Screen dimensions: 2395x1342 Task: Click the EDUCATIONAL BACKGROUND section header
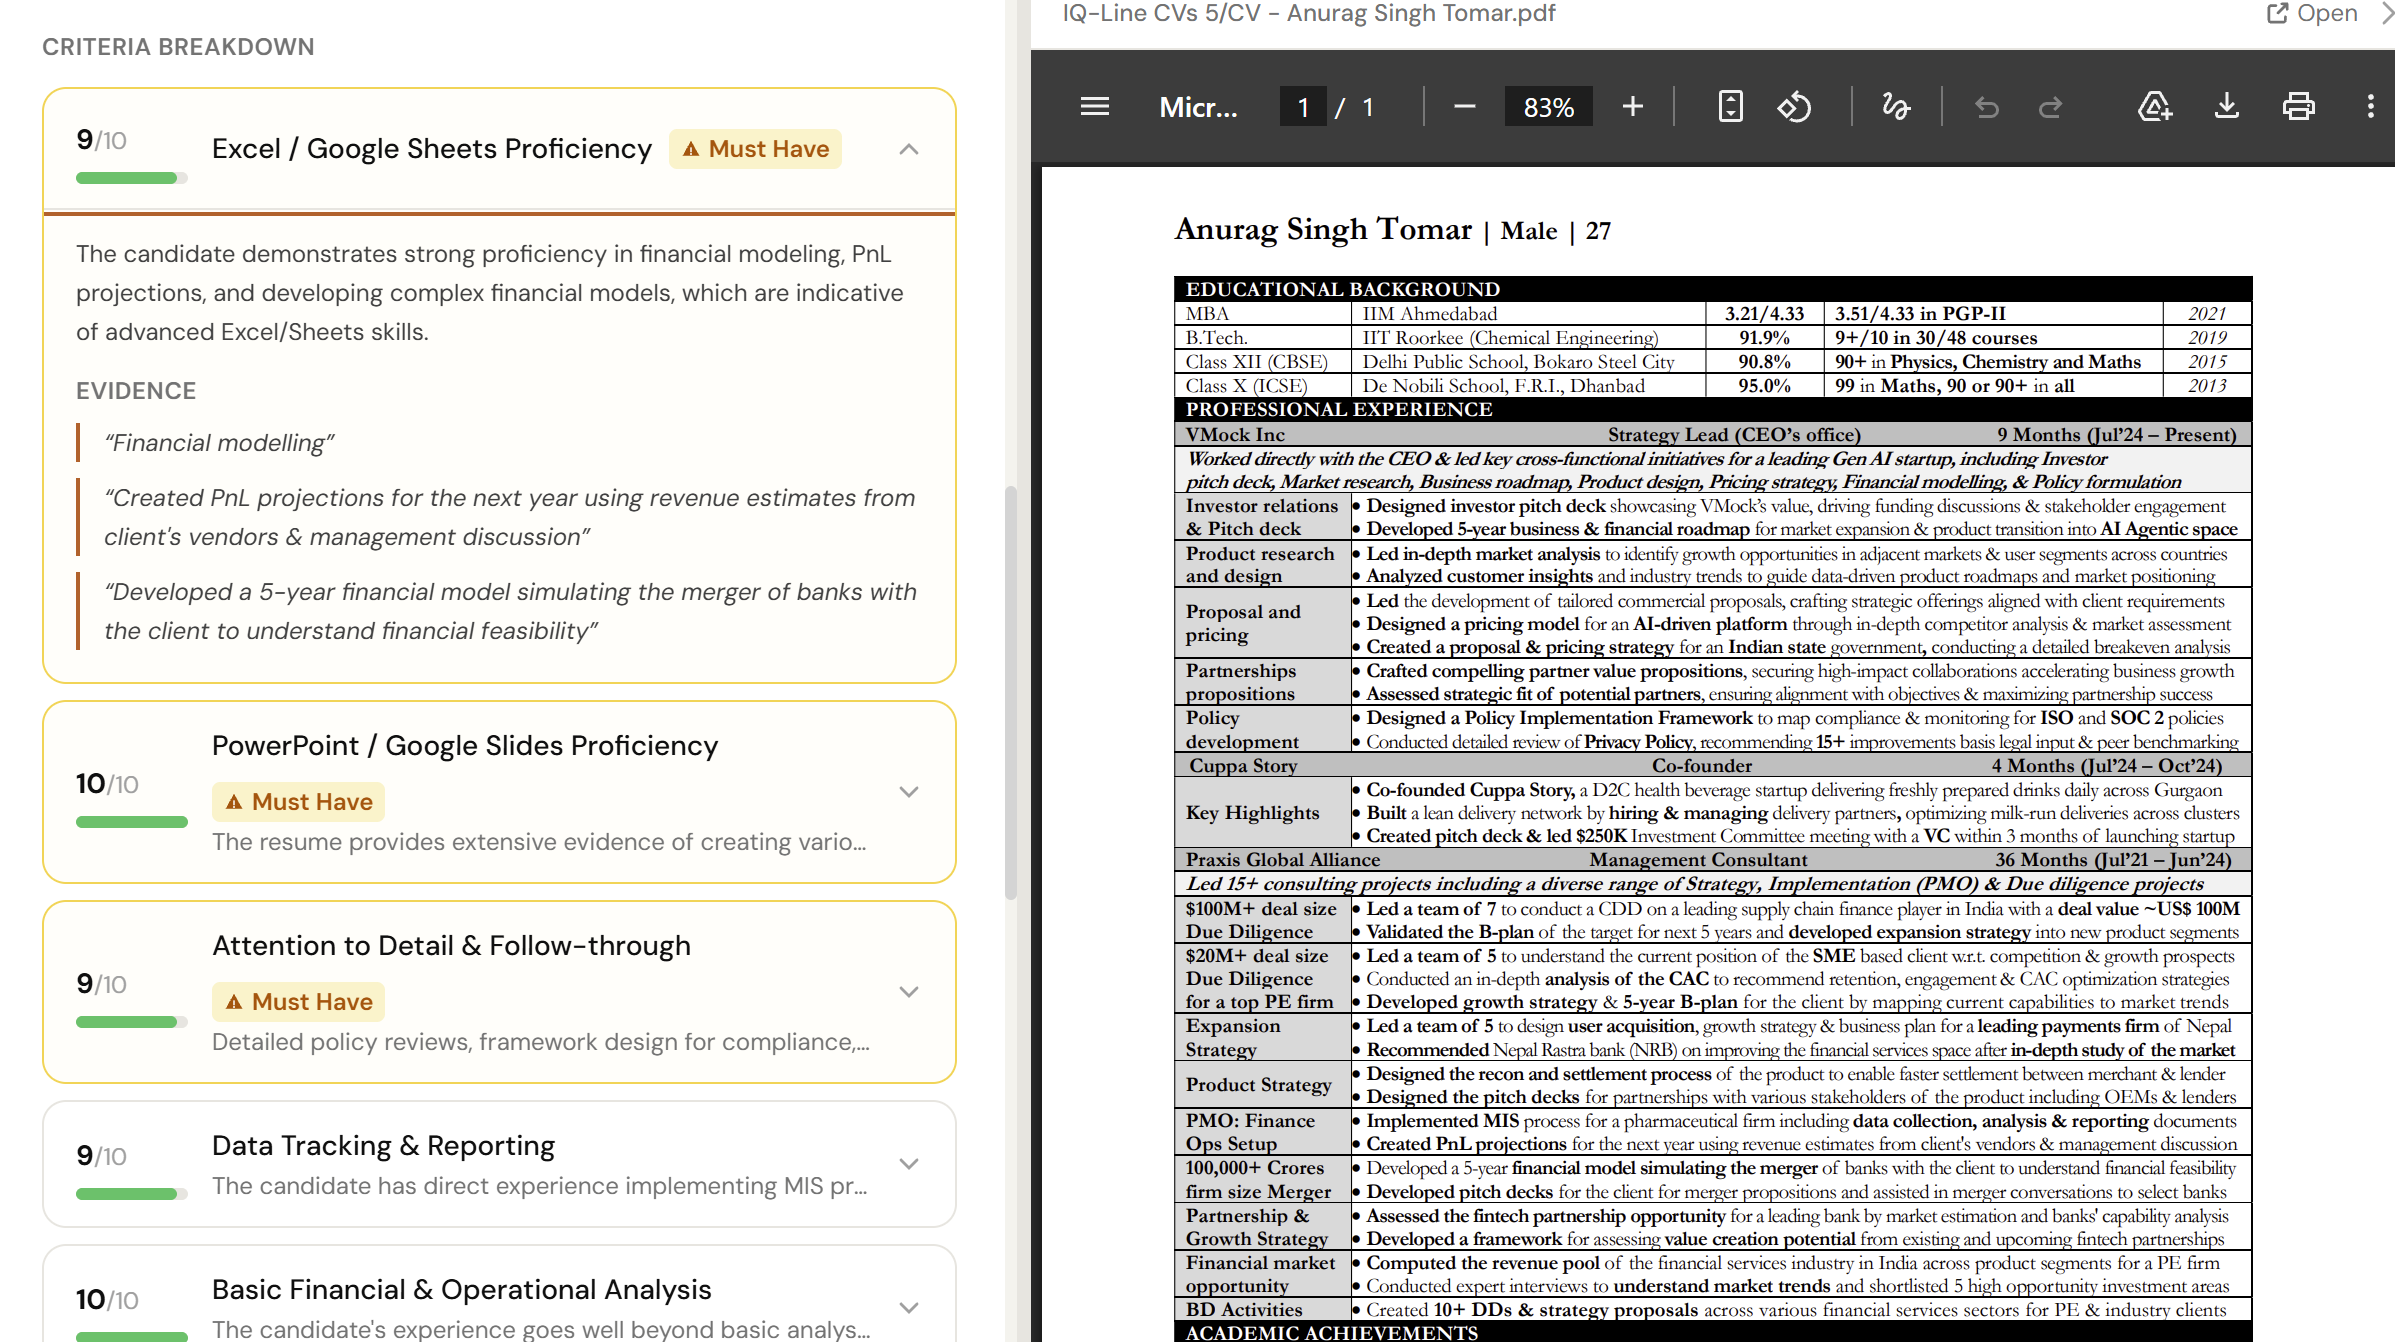click(x=1343, y=289)
